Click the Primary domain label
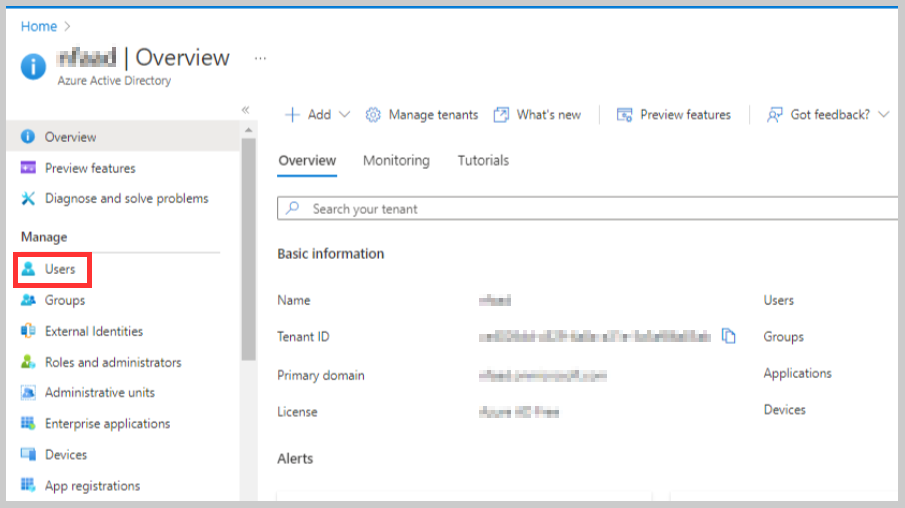Image resolution: width=905 pixels, height=508 pixels. click(x=321, y=375)
